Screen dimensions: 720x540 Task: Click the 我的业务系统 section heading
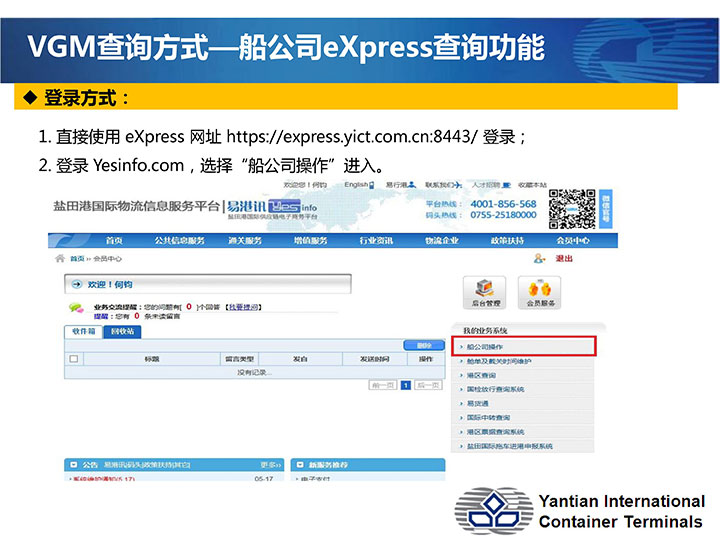tap(485, 330)
